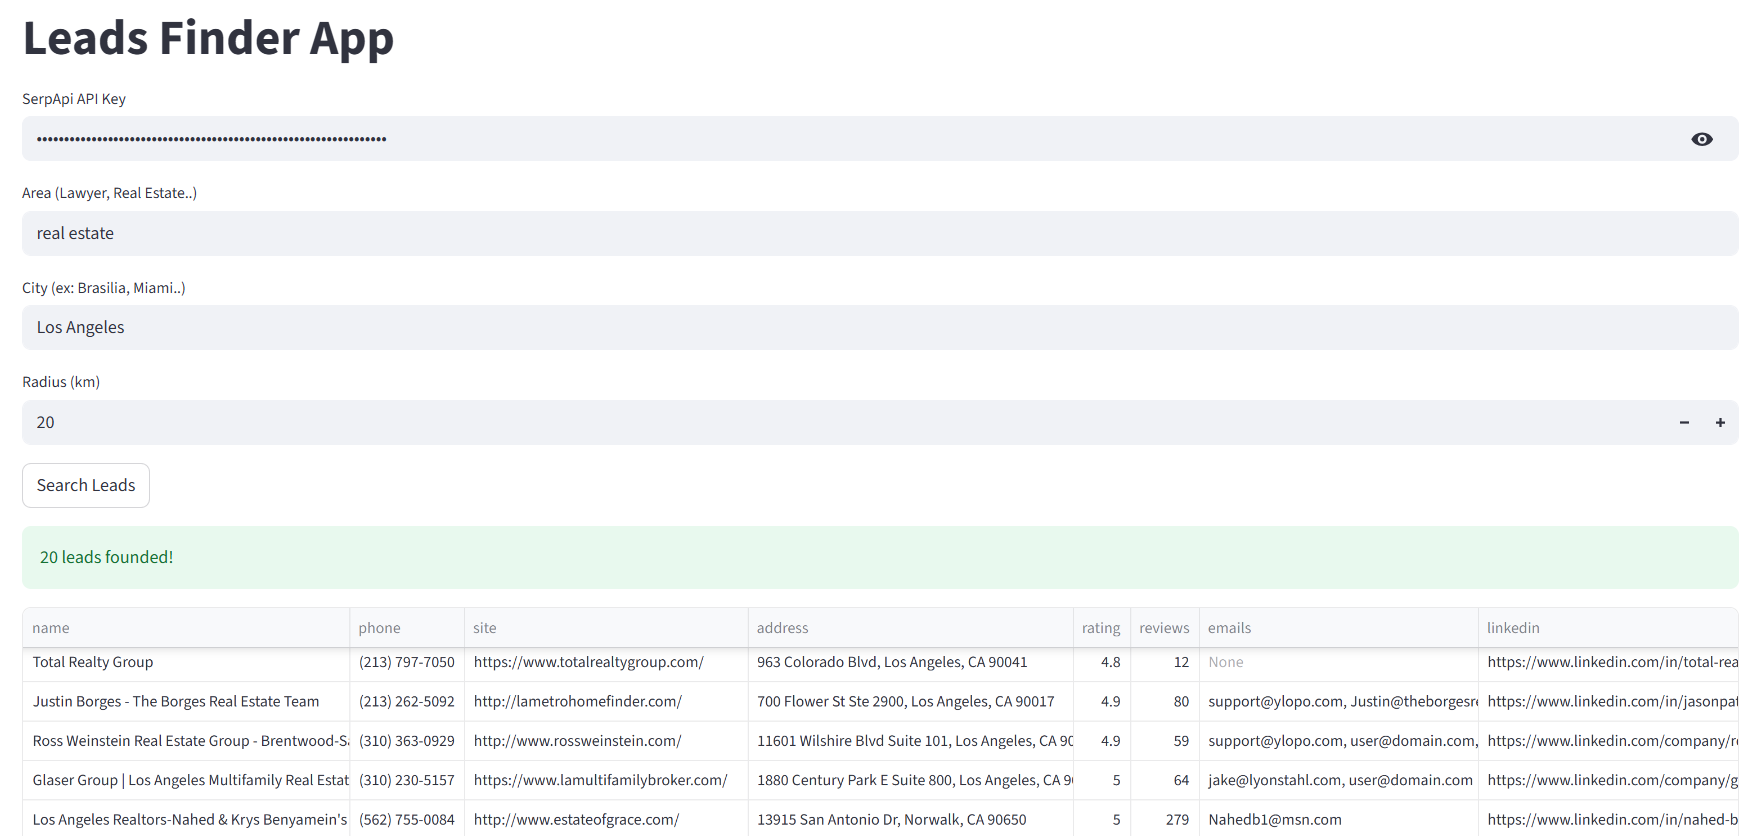Select address 700 Flower St Ste 2900 cell
1748x836 pixels.
pyautogui.click(x=910, y=702)
